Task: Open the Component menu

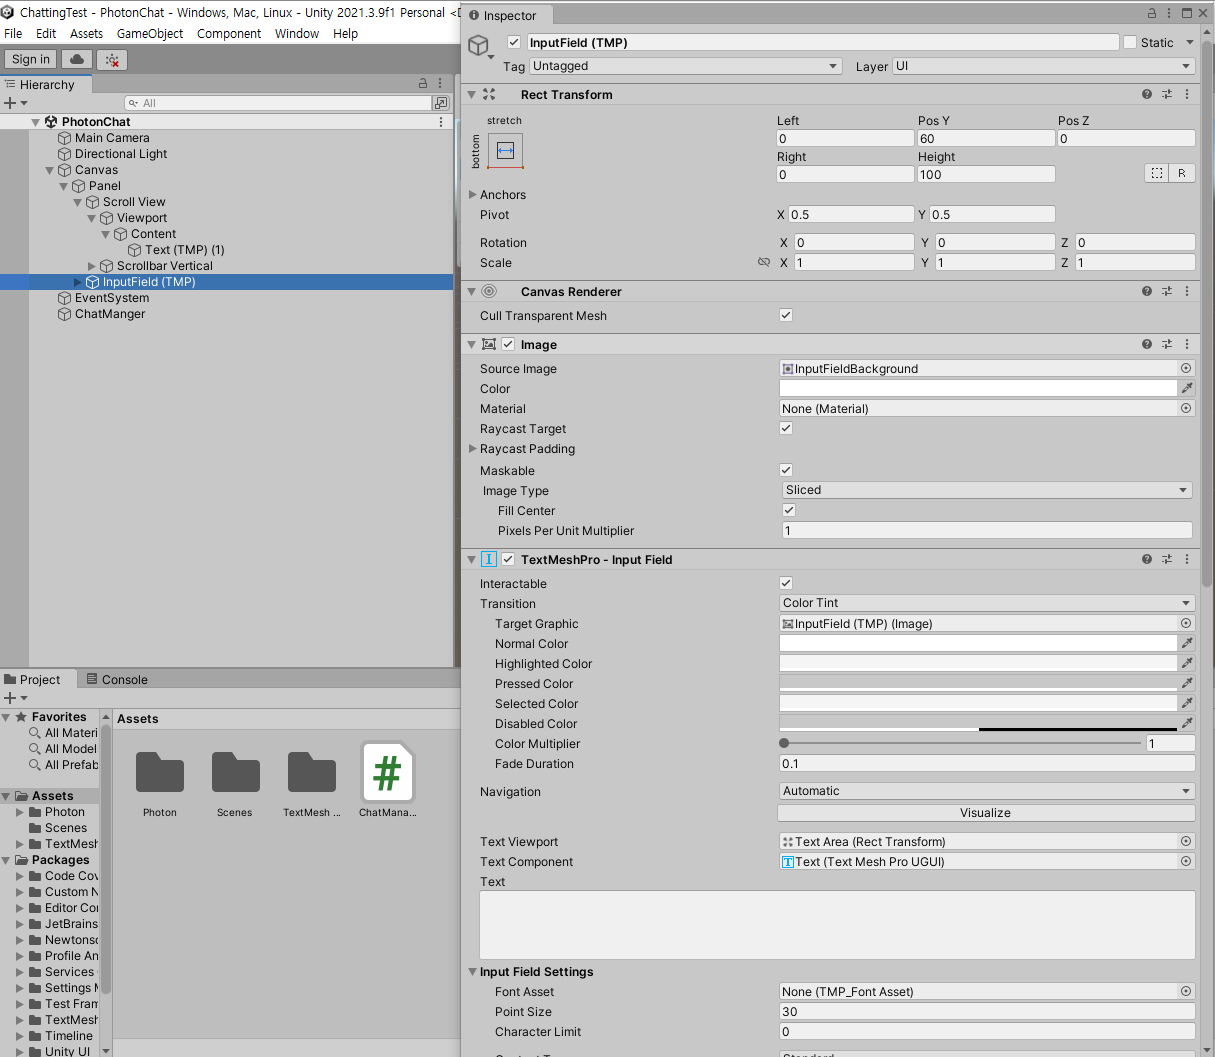Action: pyautogui.click(x=229, y=33)
